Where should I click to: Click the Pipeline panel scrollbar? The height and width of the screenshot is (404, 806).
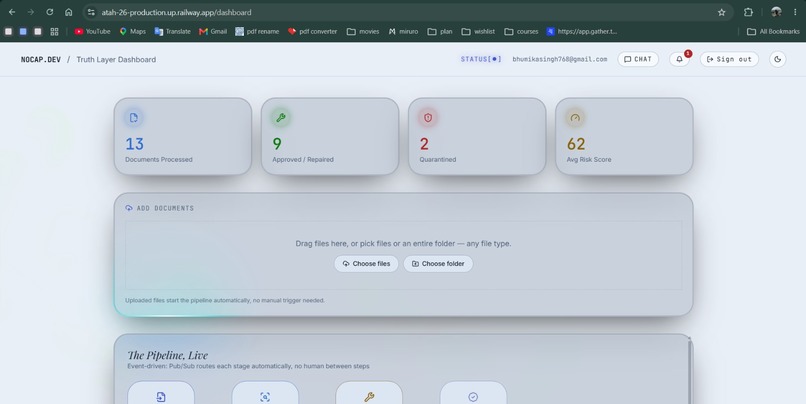pyautogui.click(x=690, y=370)
